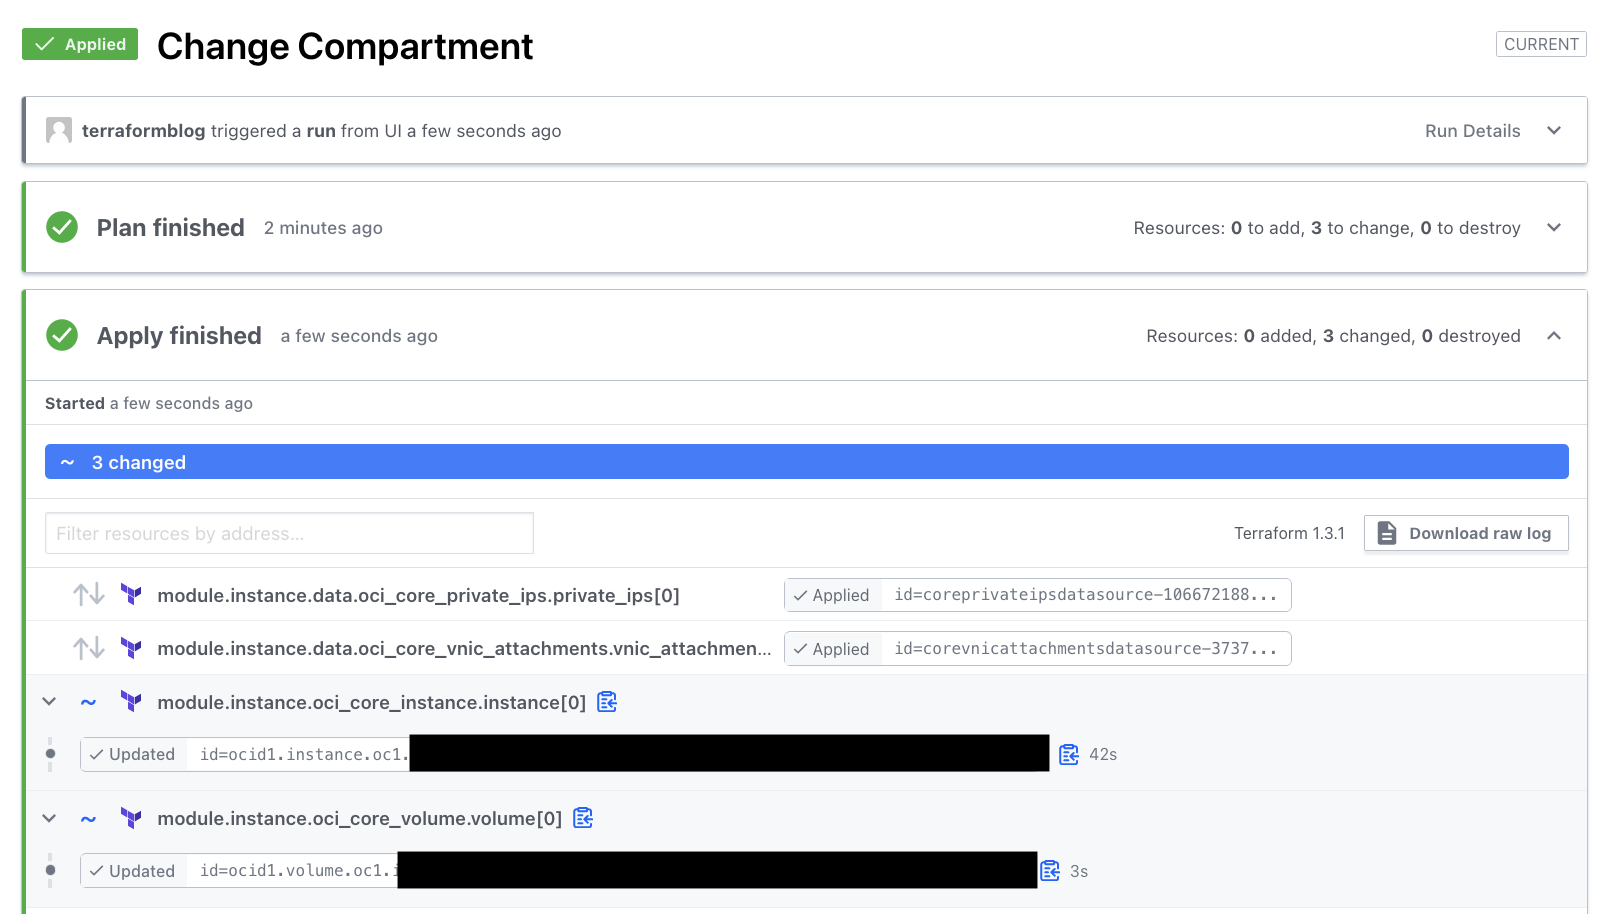Collapse the oci_core_volume.volume[0] resource row
This screenshot has width=1602, height=914.
(49, 818)
